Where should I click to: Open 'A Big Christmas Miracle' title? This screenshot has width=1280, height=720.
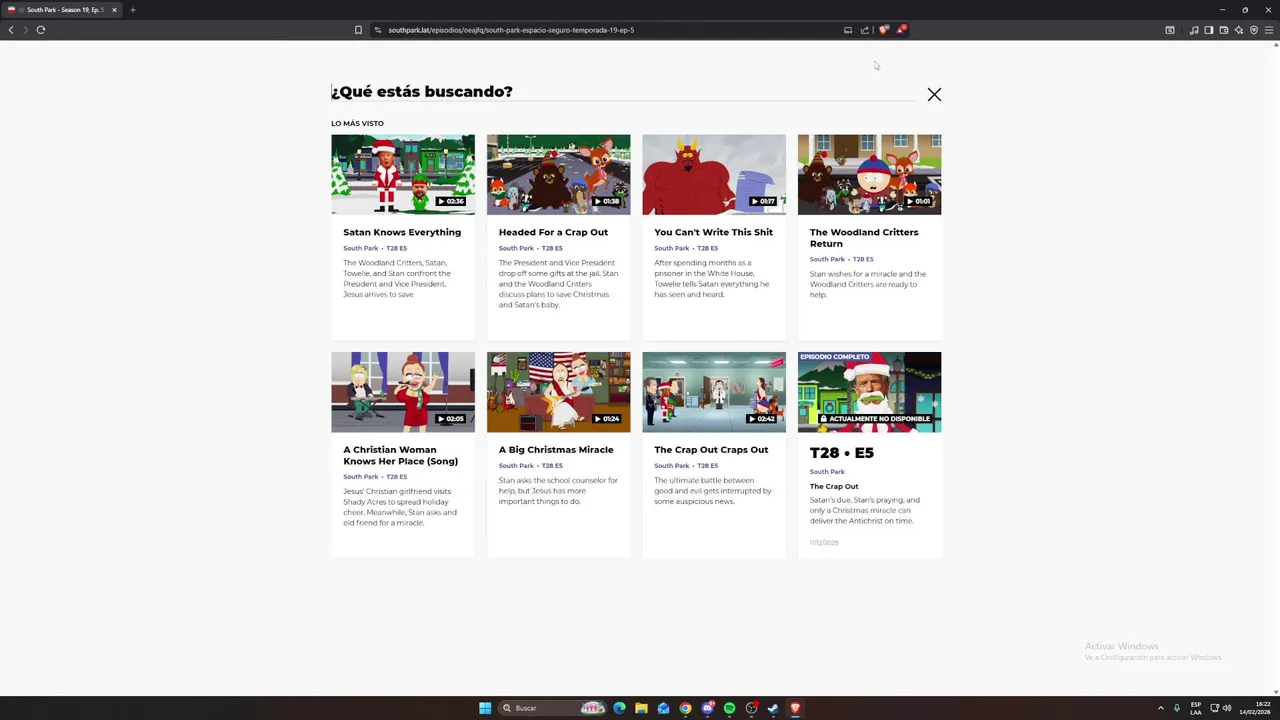pos(556,450)
